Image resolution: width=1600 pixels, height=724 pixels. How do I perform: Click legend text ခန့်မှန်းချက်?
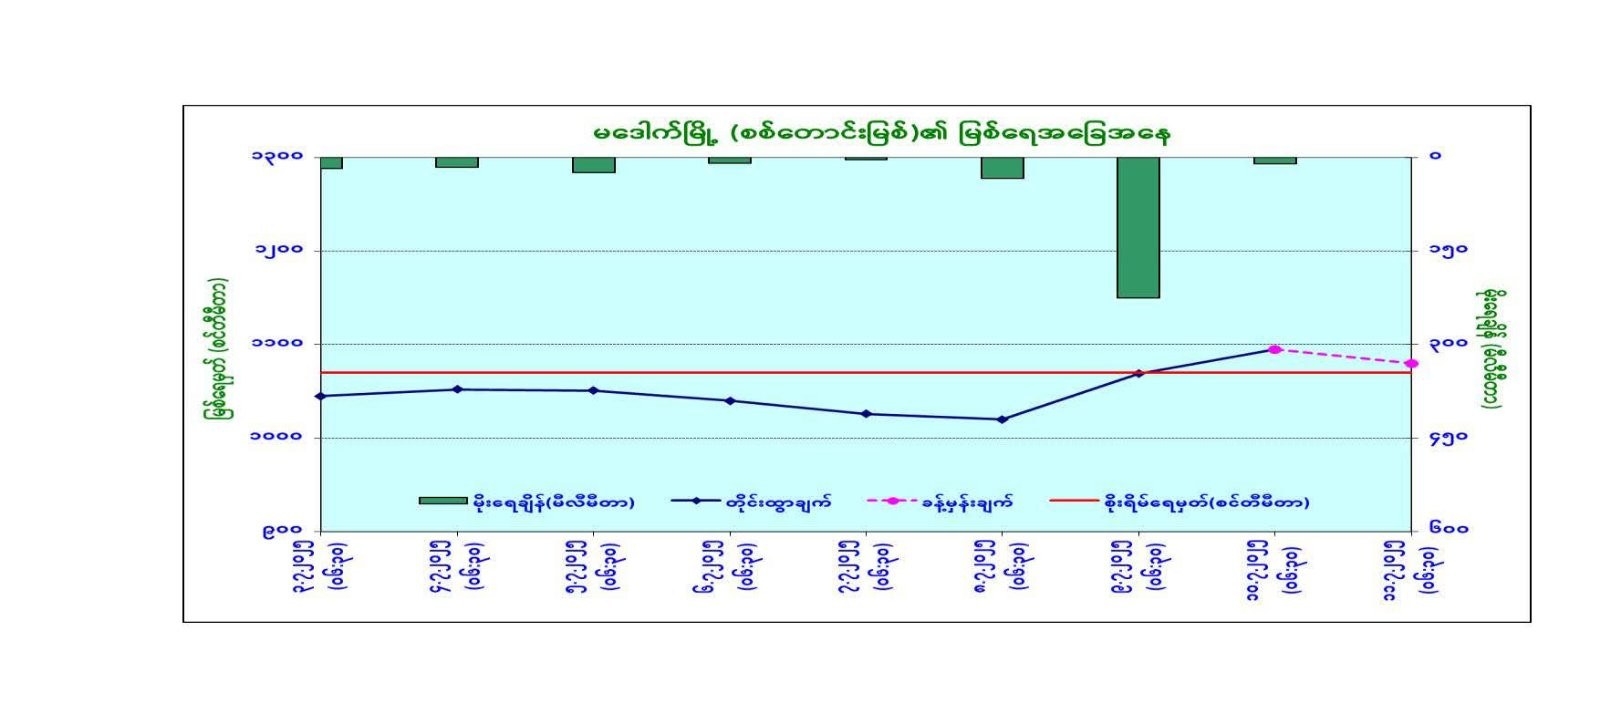click(x=967, y=502)
